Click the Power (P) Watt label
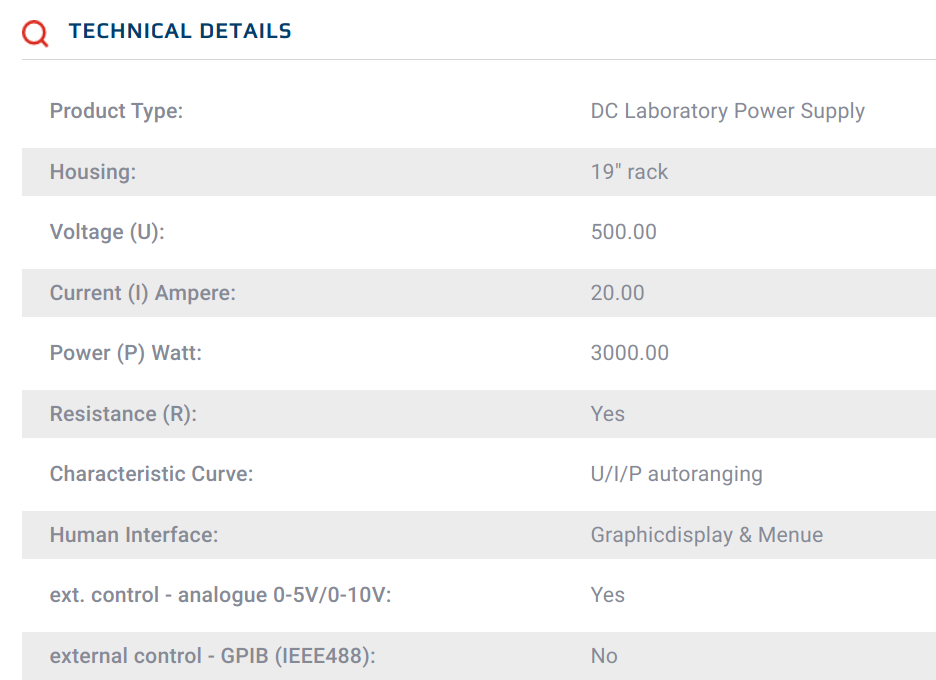The width and height of the screenshot is (936, 680). click(126, 353)
